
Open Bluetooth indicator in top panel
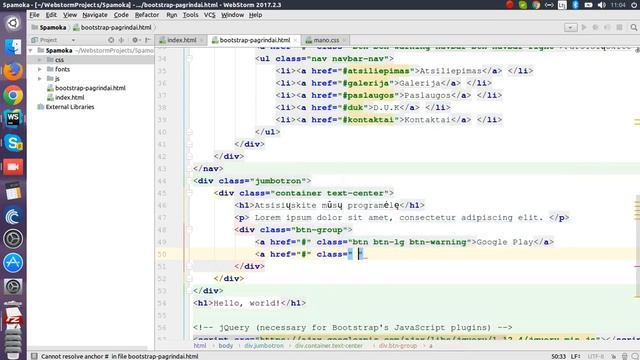coord(575,5)
